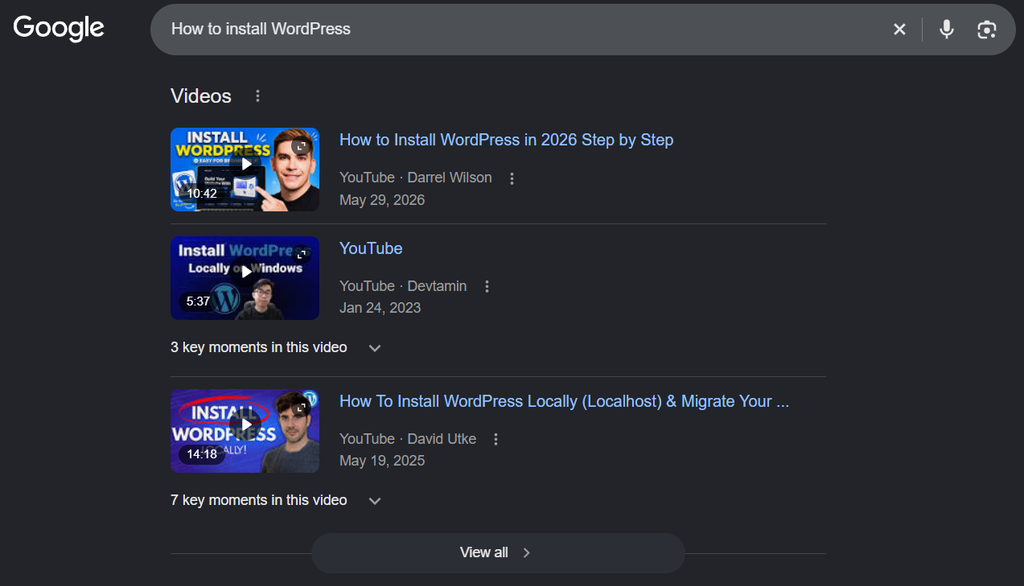Click YouTube · Devtamin source text
Viewport: 1024px width, 586px height.
coord(403,286)
